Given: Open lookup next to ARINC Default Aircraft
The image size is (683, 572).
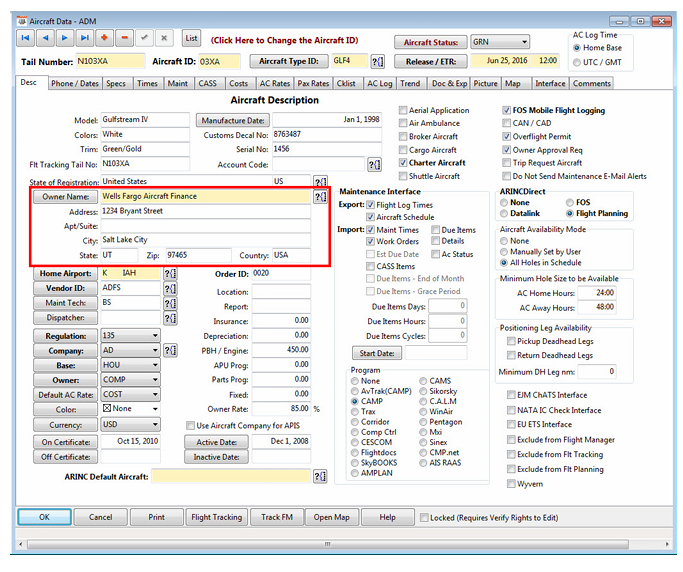Looking at the screenshot, I should tap(320, 477).
